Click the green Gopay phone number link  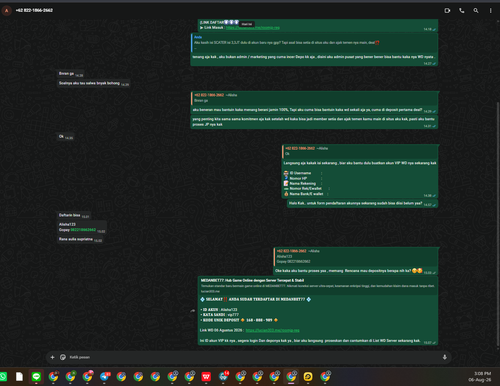pyautogui.click(x=83, y=230)
